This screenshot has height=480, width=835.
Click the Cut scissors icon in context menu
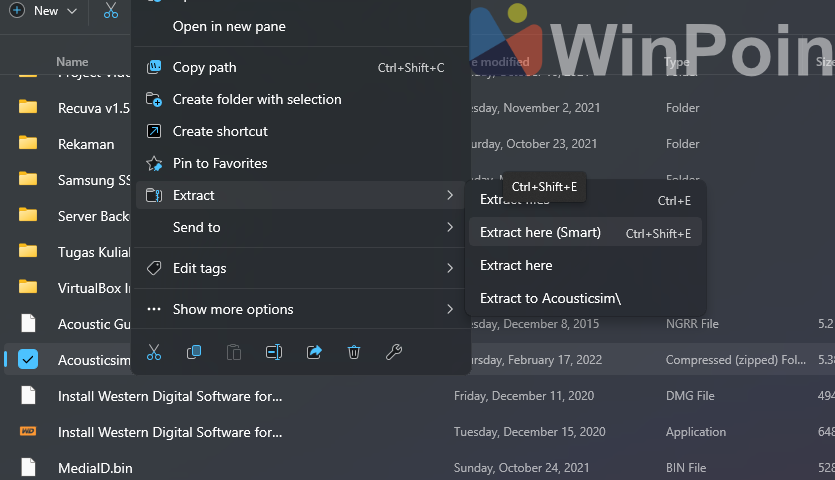tap(154, 352)
